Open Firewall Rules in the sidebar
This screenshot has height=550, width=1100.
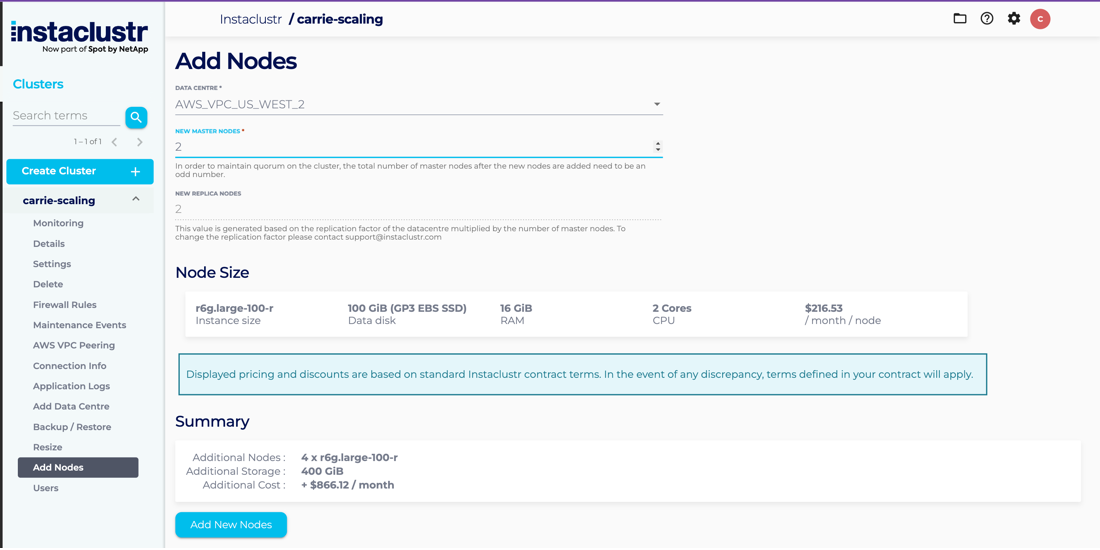click(x=65, y=304)
